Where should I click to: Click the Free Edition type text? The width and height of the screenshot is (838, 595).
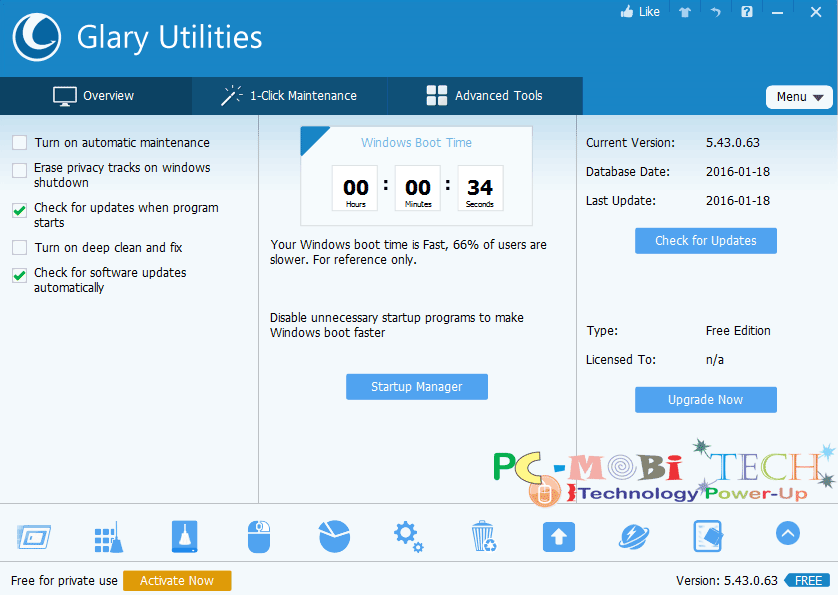[738, 331]
